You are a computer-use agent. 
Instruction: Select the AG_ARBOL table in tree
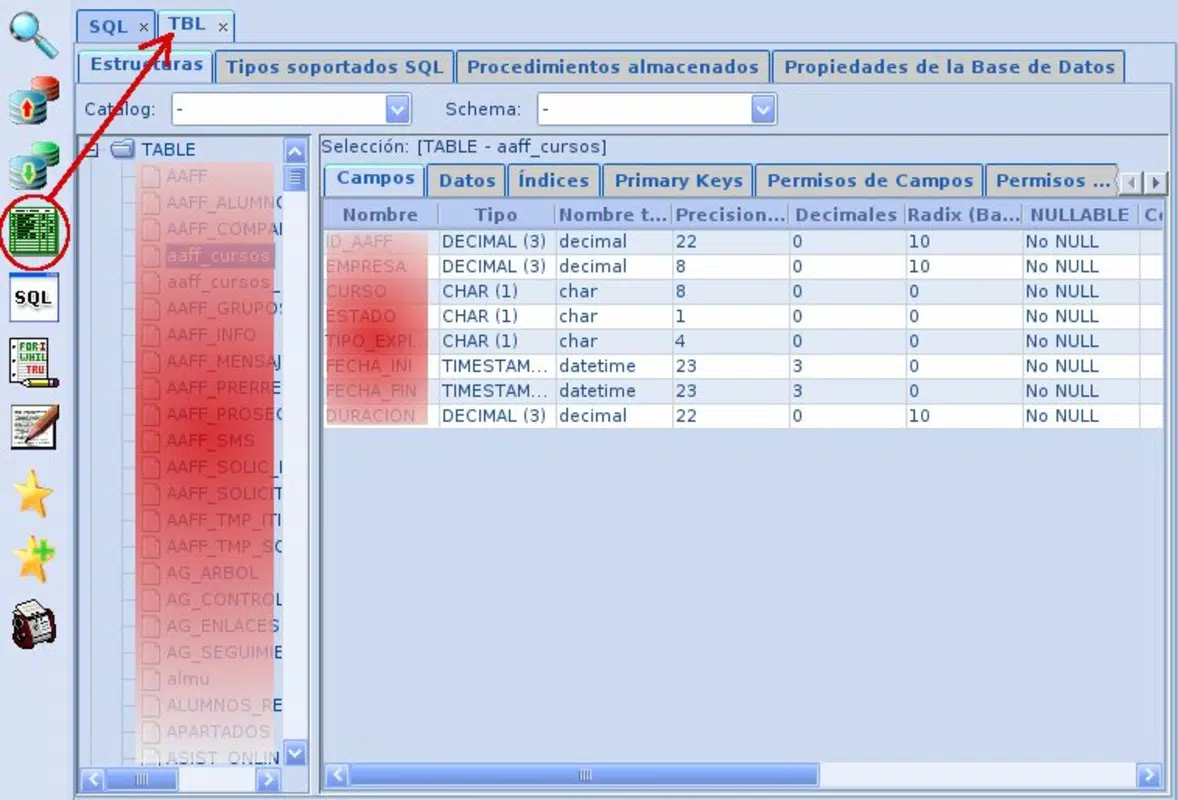(212, 573)
